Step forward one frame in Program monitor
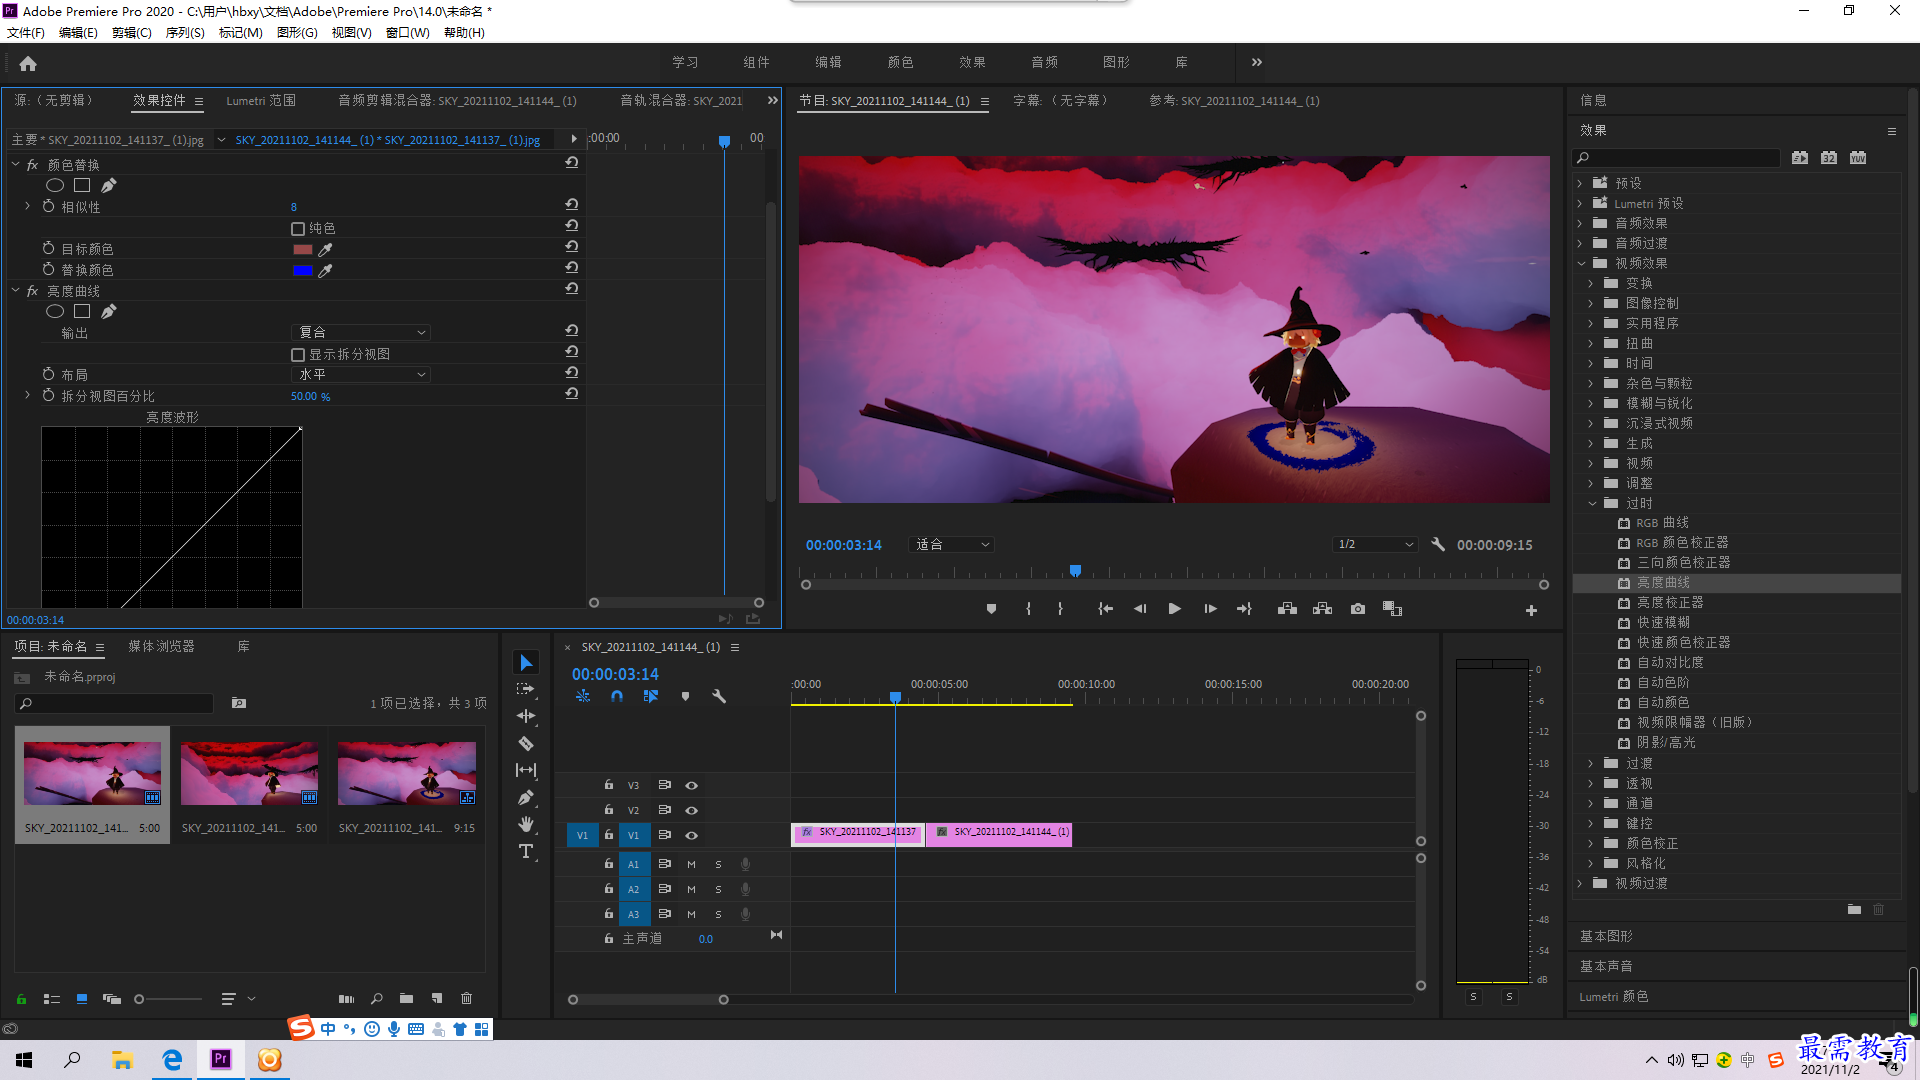Image resolution: width=1920 pixels, height=1080 pixels. click(1210, 609)
